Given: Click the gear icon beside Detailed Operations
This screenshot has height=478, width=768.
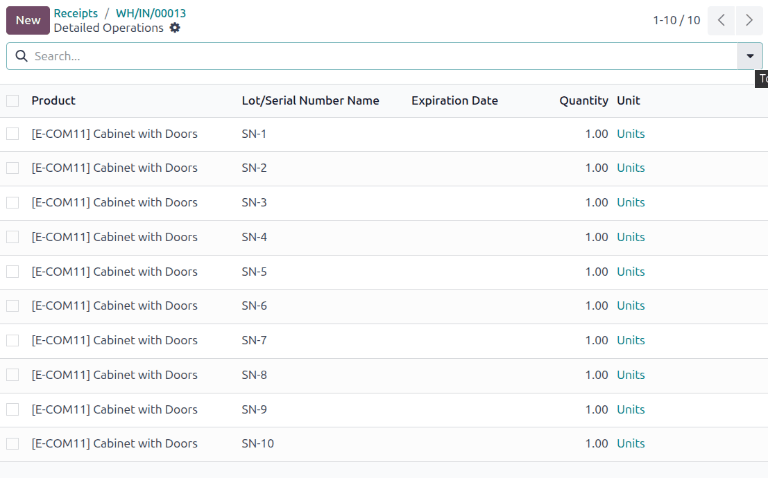Looking at the screenshot, I should point(175,28).
